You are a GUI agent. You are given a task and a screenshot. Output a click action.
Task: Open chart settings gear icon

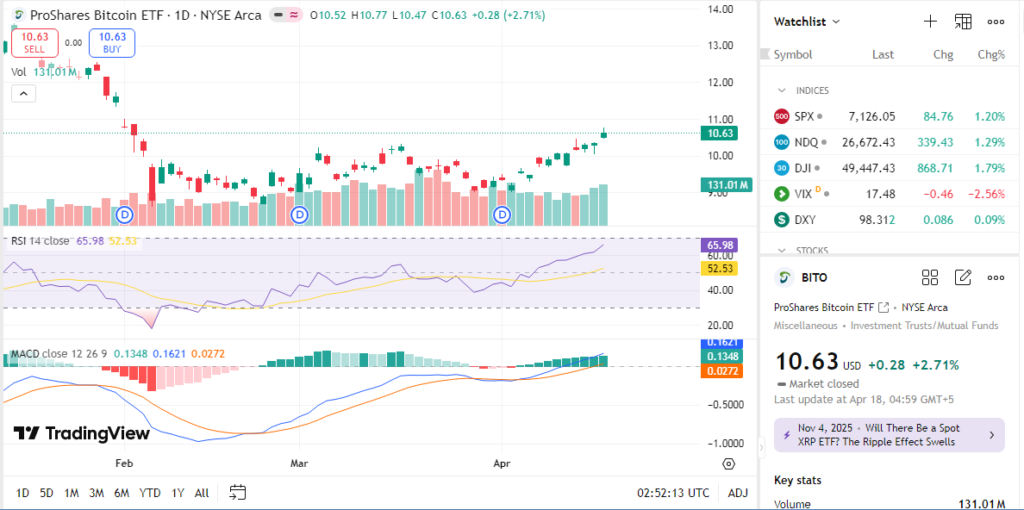tap(729, 464)
